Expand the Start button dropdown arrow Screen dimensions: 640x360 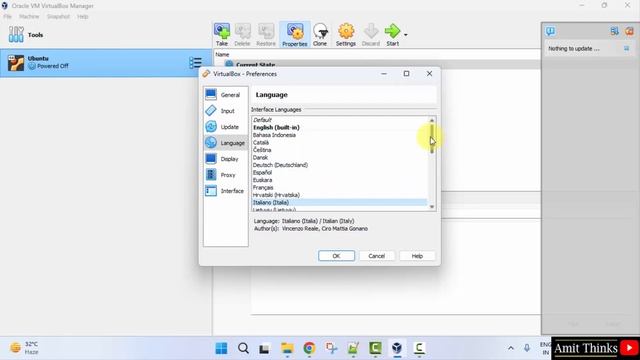405,35
